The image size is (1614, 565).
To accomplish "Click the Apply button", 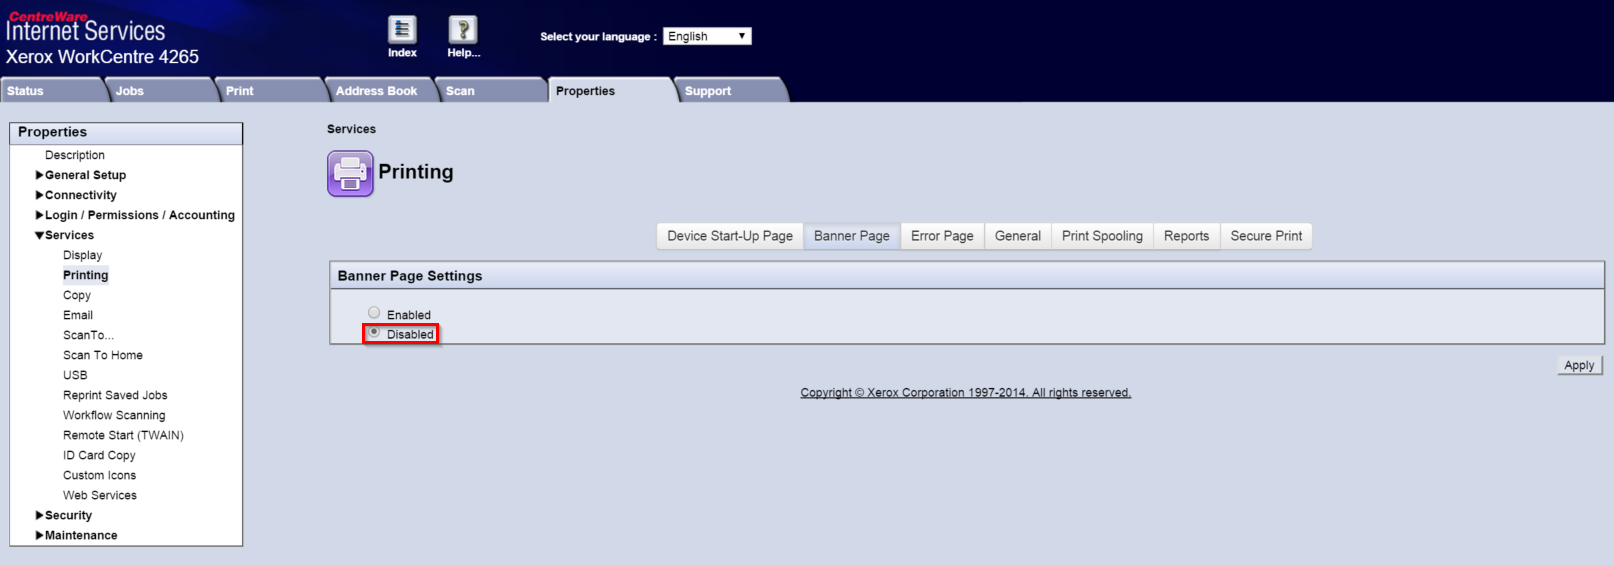I will point(1579,366).
